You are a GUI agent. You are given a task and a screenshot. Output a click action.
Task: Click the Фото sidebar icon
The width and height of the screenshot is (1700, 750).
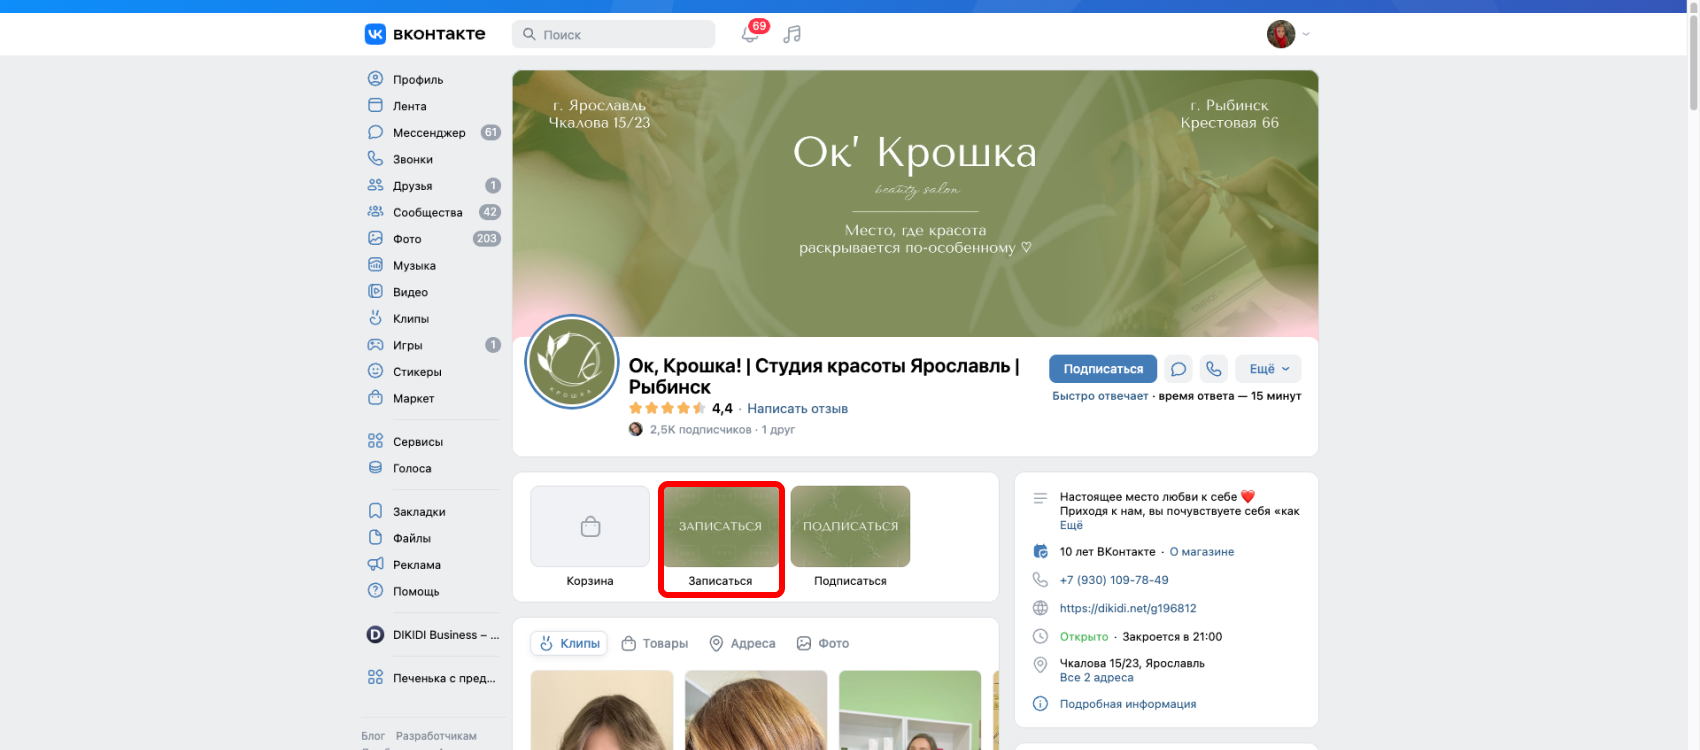[375, 238]
